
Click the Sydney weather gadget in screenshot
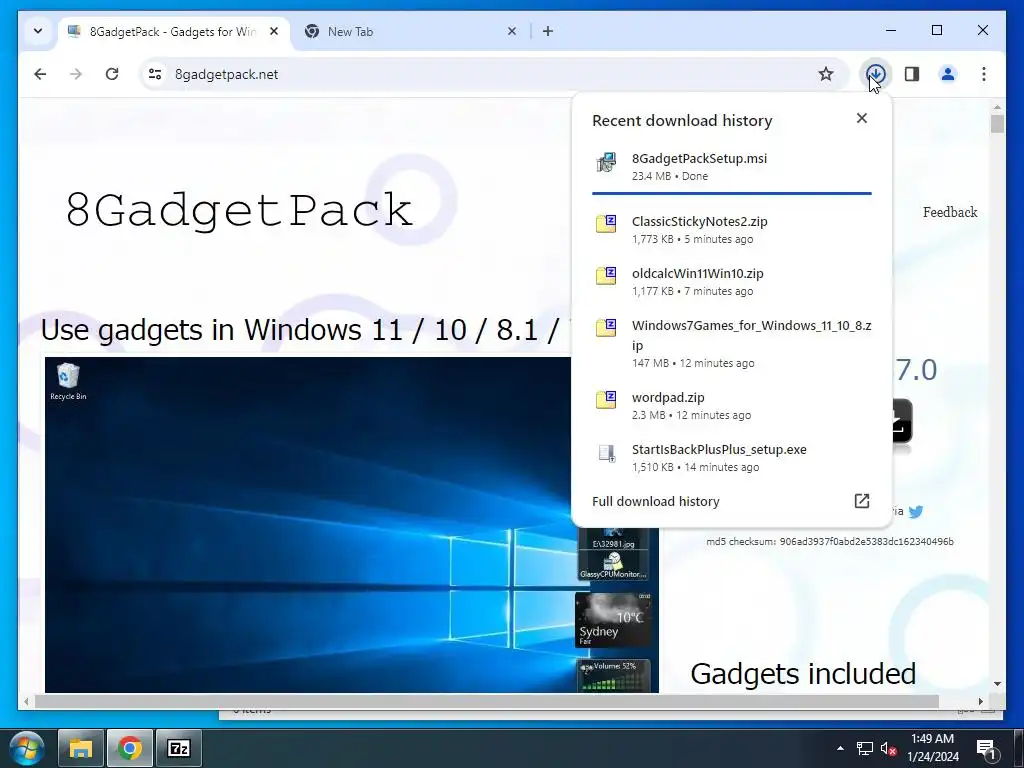pyautogui.click(x=613, y=620)
